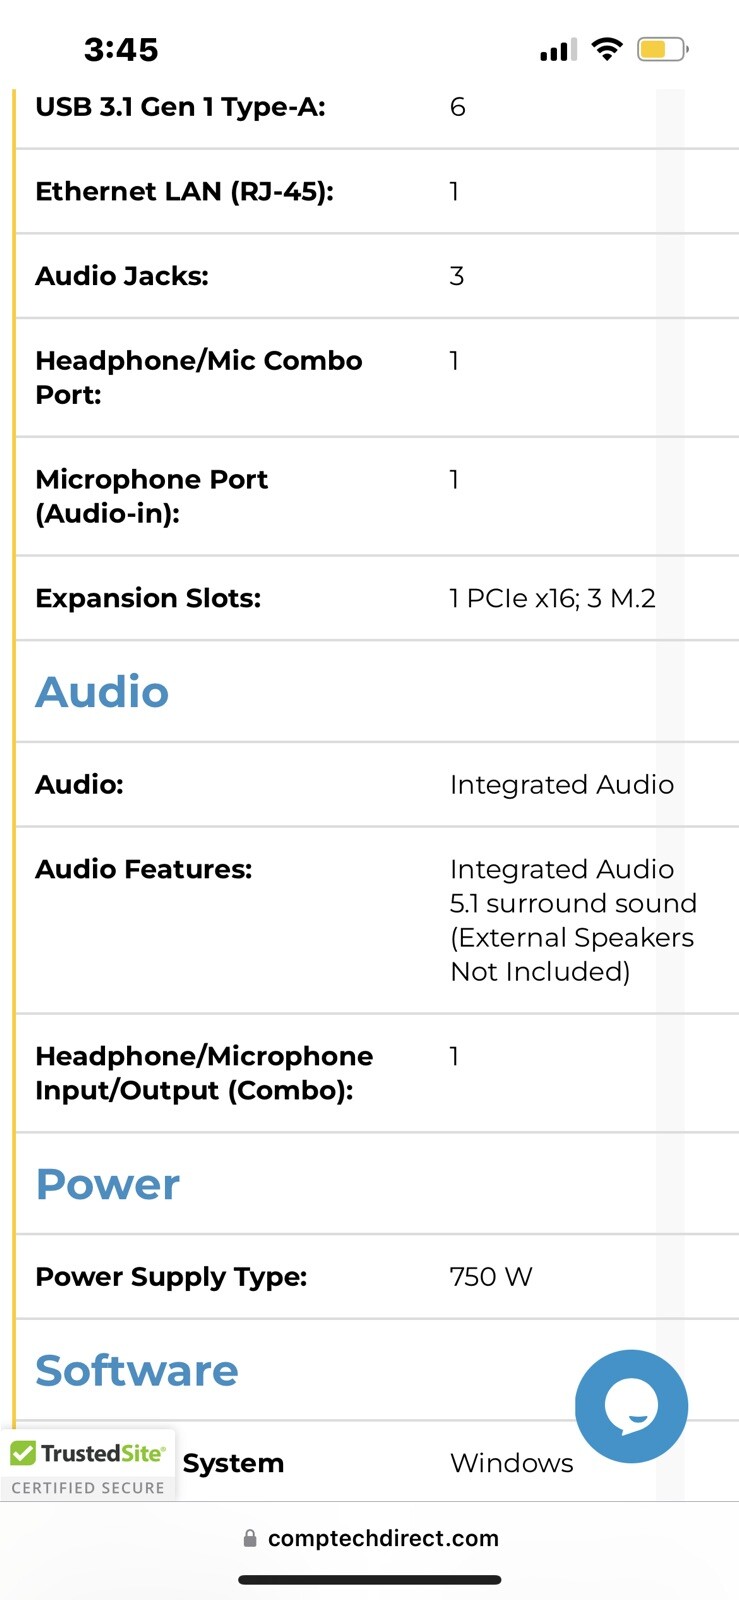Select the Audio section heading
Viewport: 739px width, 1600px height.
[x=102, y=691]
